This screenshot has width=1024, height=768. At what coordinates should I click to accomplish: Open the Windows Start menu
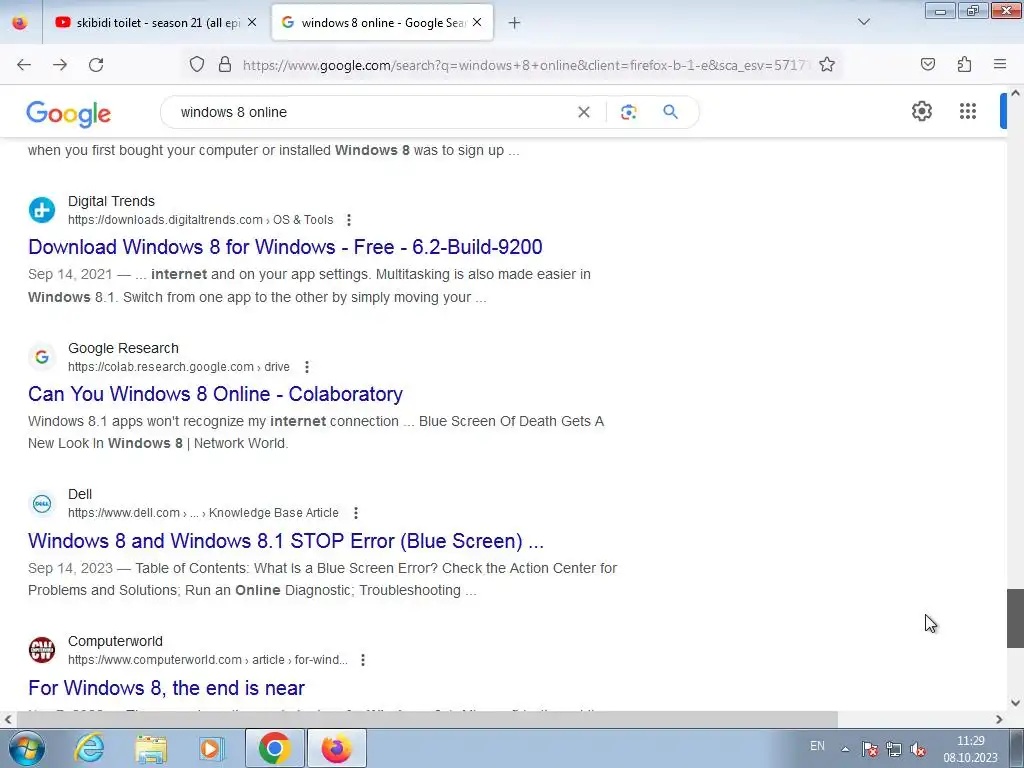[x=27, y=748]
